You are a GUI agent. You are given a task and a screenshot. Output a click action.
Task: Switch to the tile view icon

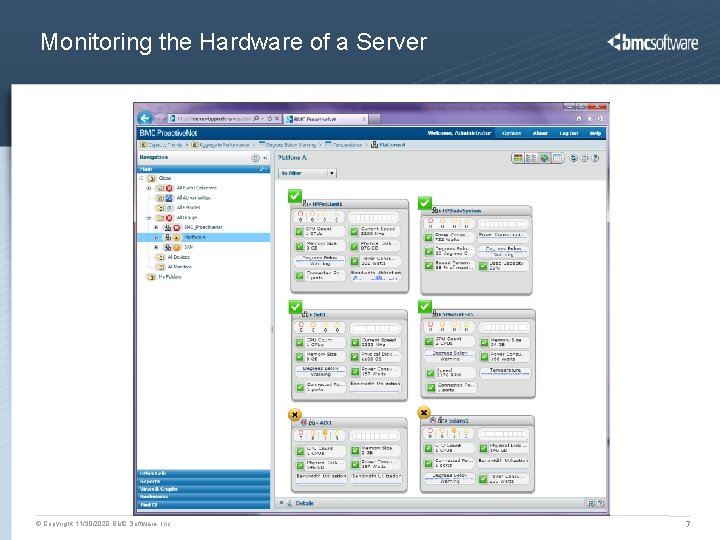click(531, 158)
